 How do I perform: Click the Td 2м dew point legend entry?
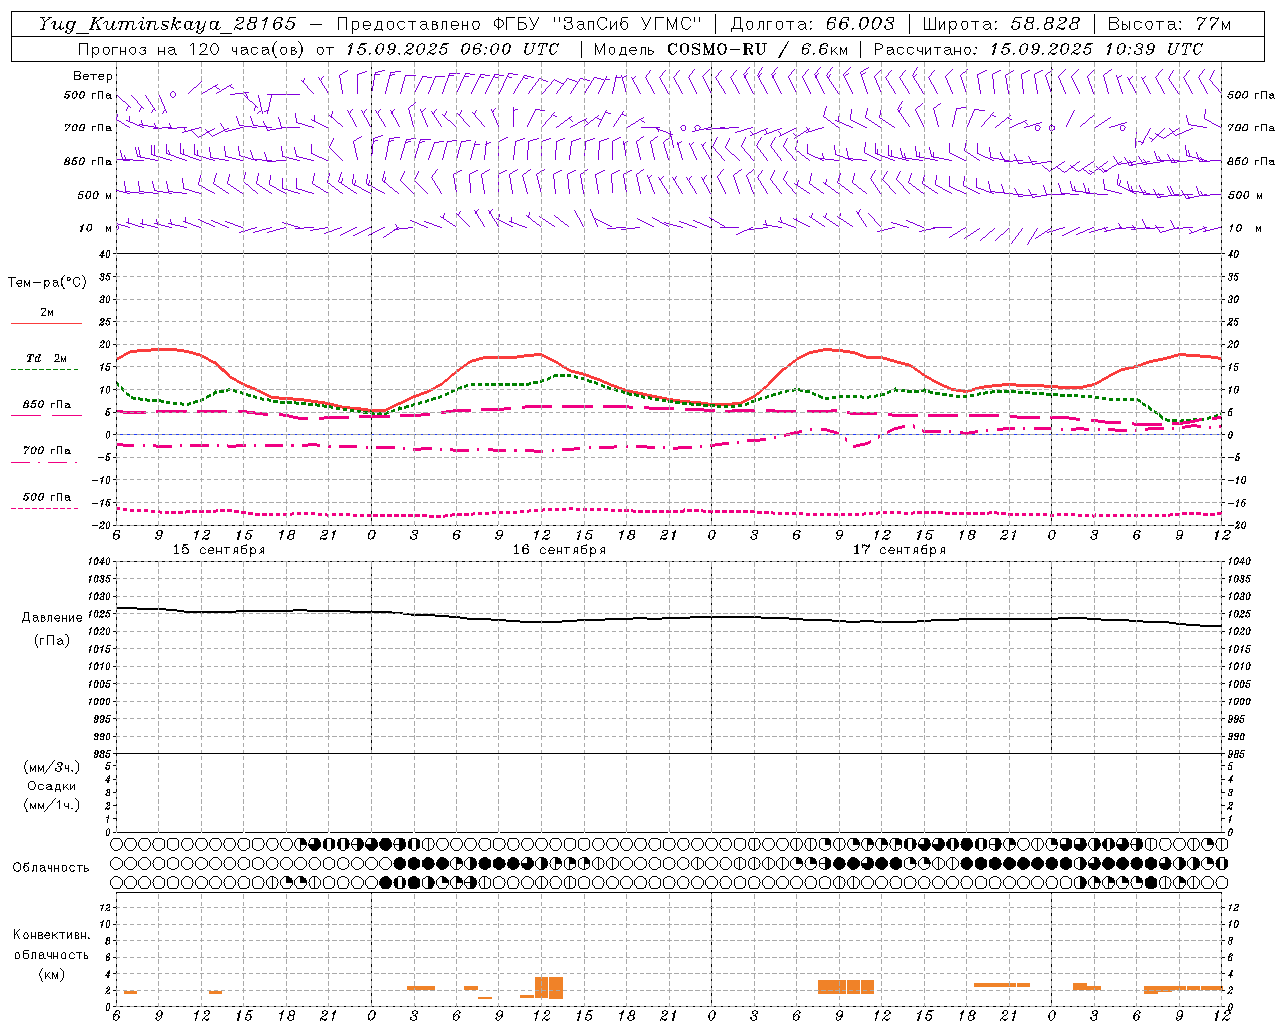pos(46,363)
